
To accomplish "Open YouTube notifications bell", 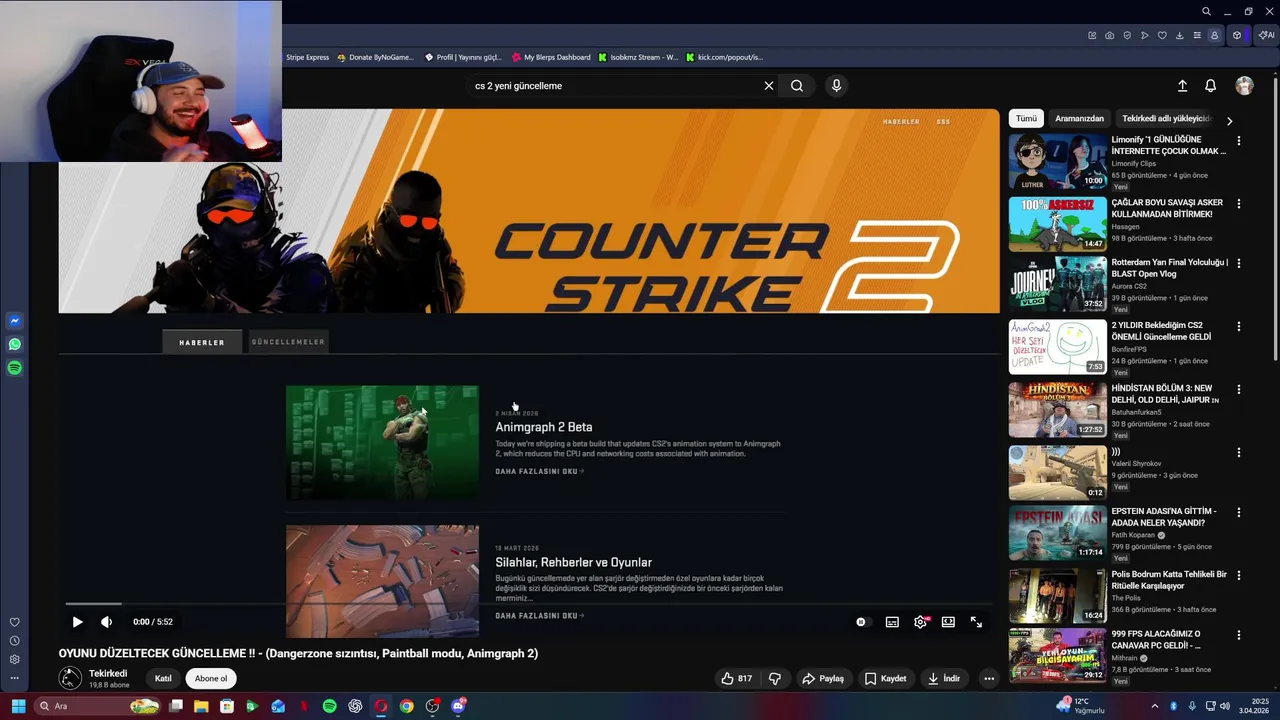I will [1210, 86].
